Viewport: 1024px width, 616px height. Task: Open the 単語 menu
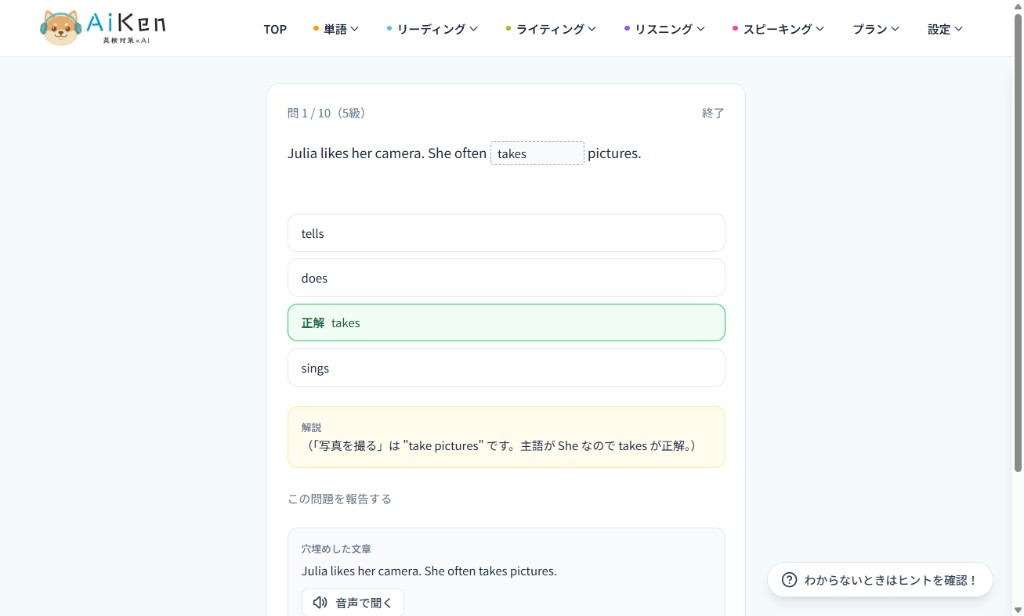(x=336, y=29)
